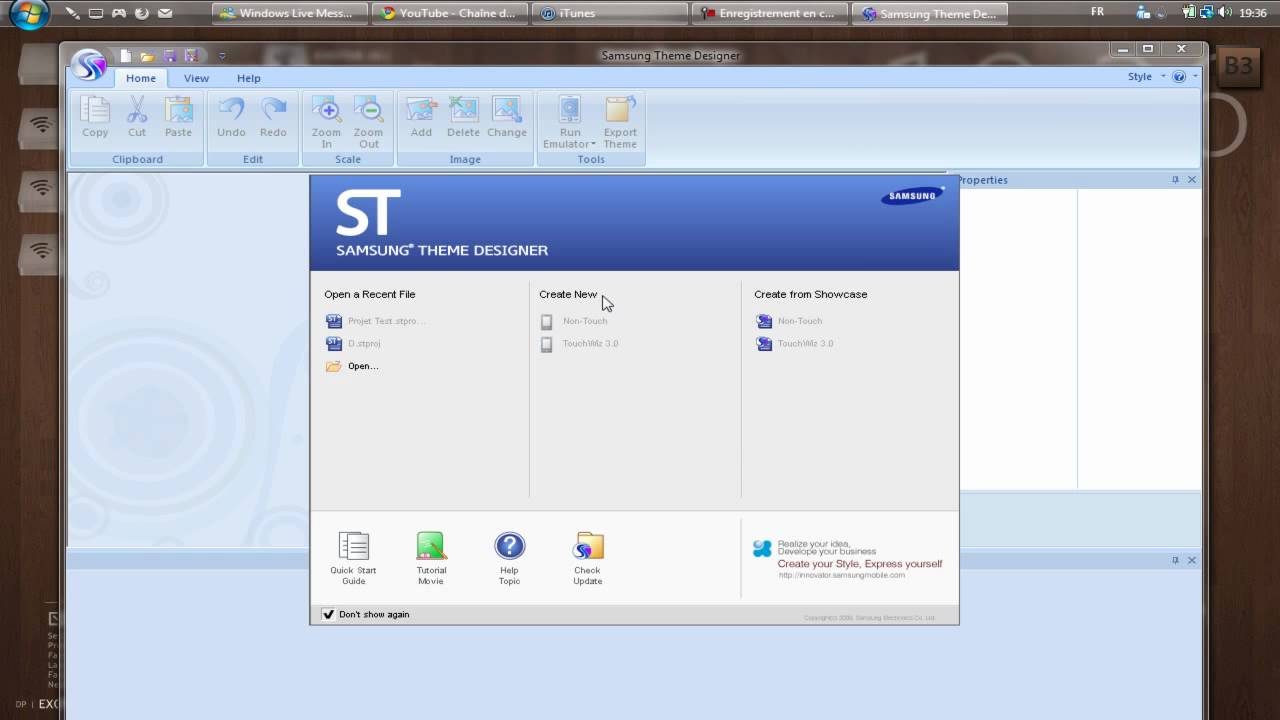Switch to YouTube Chrome taskbar button
The height and width of the screenshot is (720, 1280).
(450, 14)
